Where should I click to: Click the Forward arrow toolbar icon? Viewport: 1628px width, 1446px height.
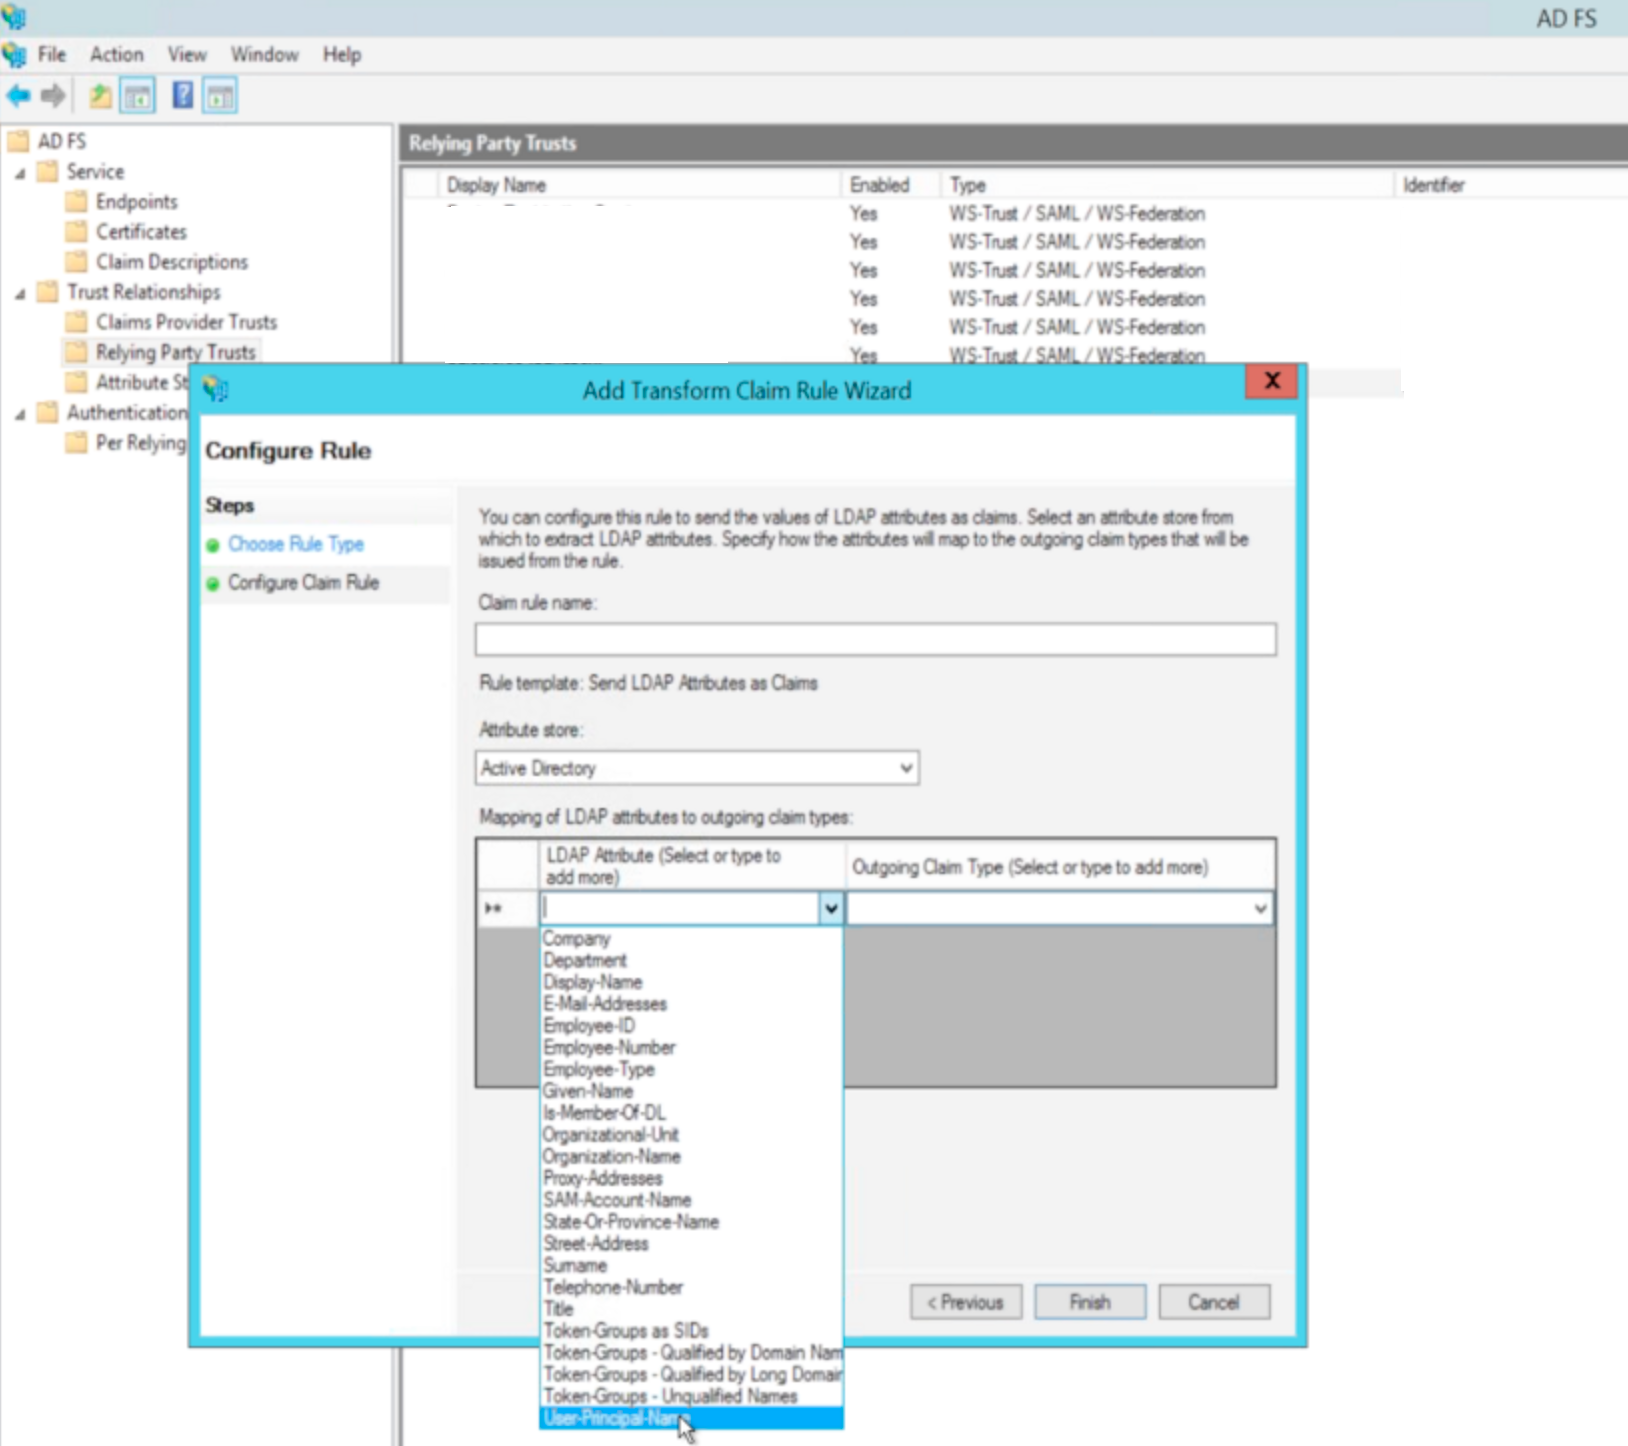(53, 96)
